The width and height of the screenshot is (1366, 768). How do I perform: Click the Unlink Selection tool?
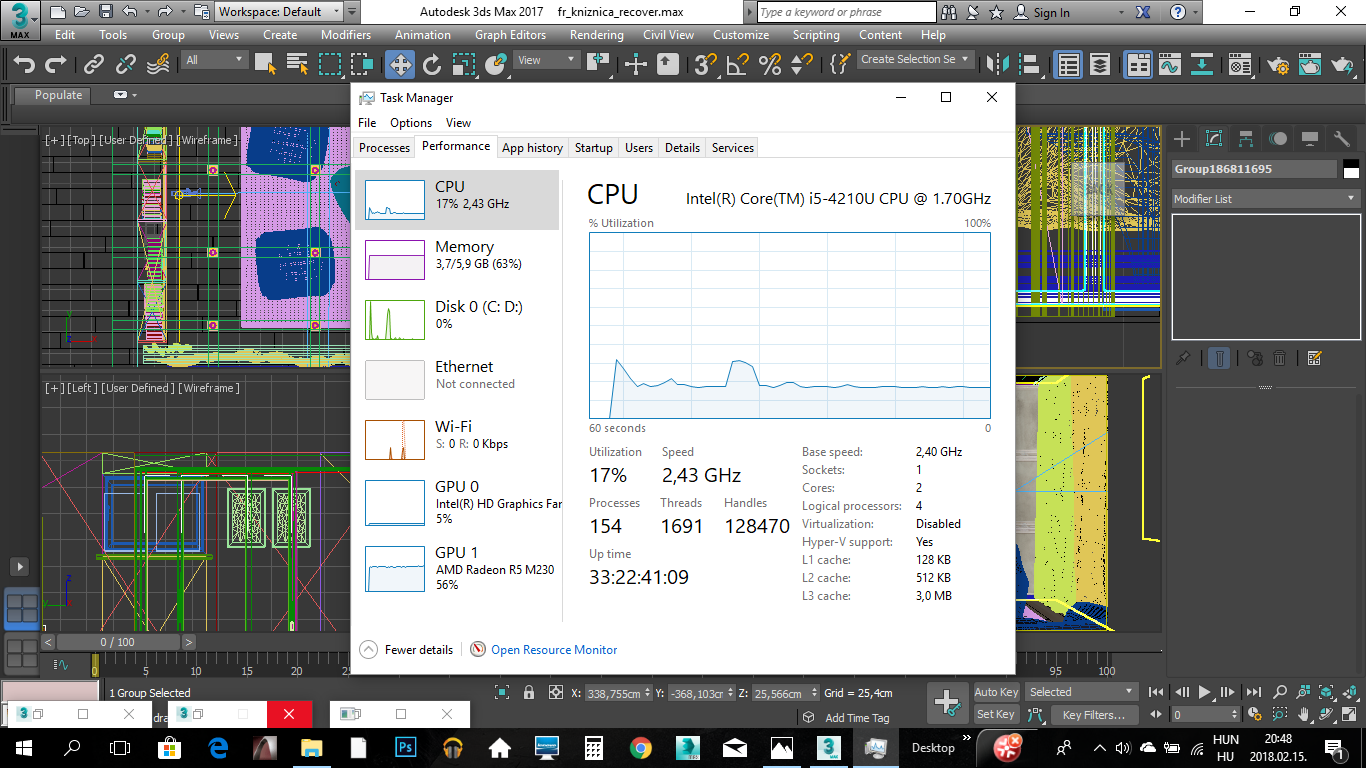point(126,65)
